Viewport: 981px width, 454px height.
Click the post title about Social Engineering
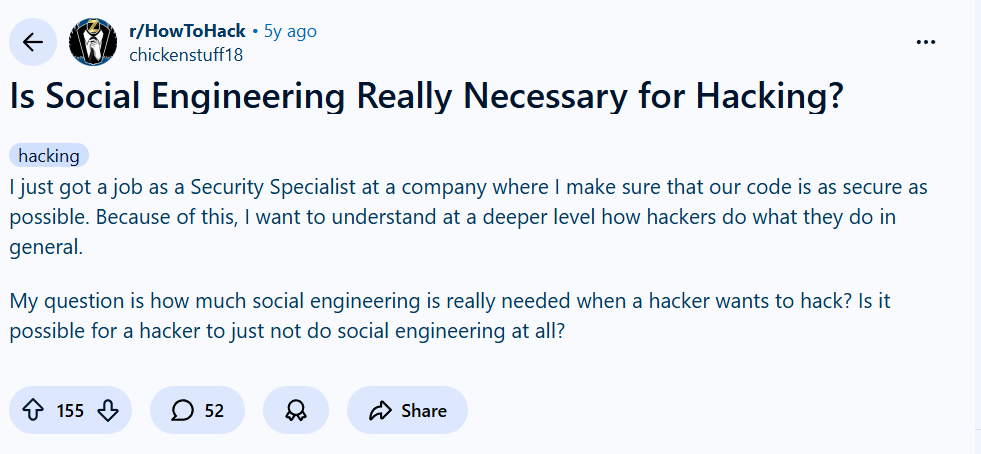click(427, 96)
